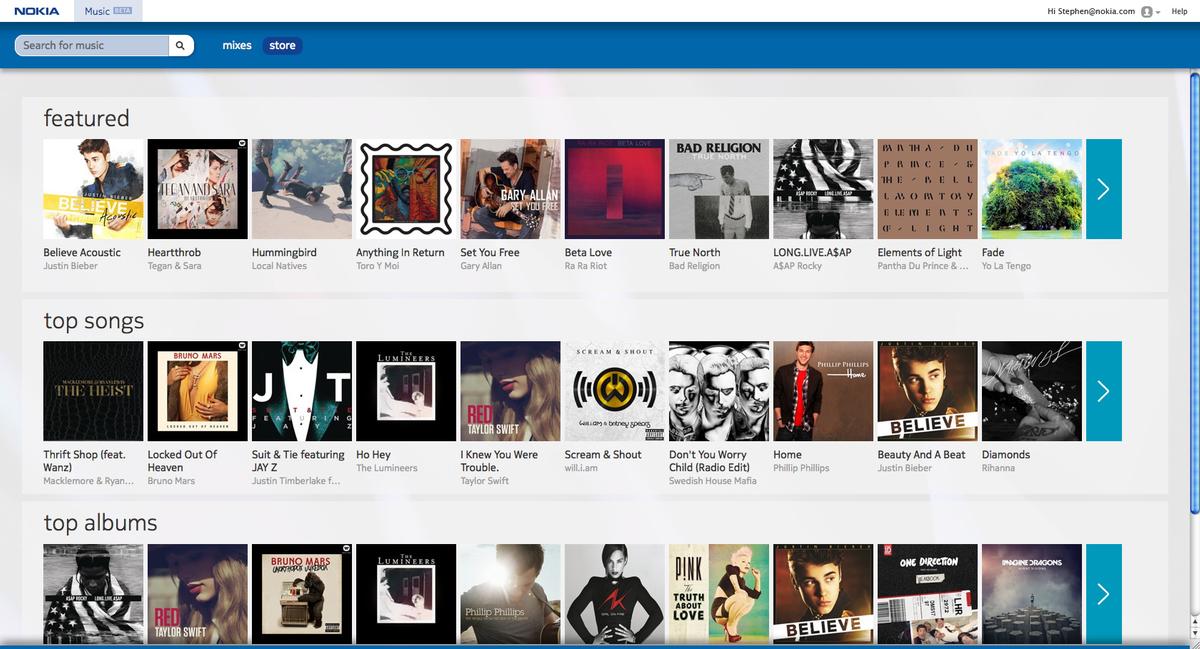Open the Phillip Phillips Home cover
Image resolution: width=1200 pixels, height=649 pixels.
click(x=823, y=391)
